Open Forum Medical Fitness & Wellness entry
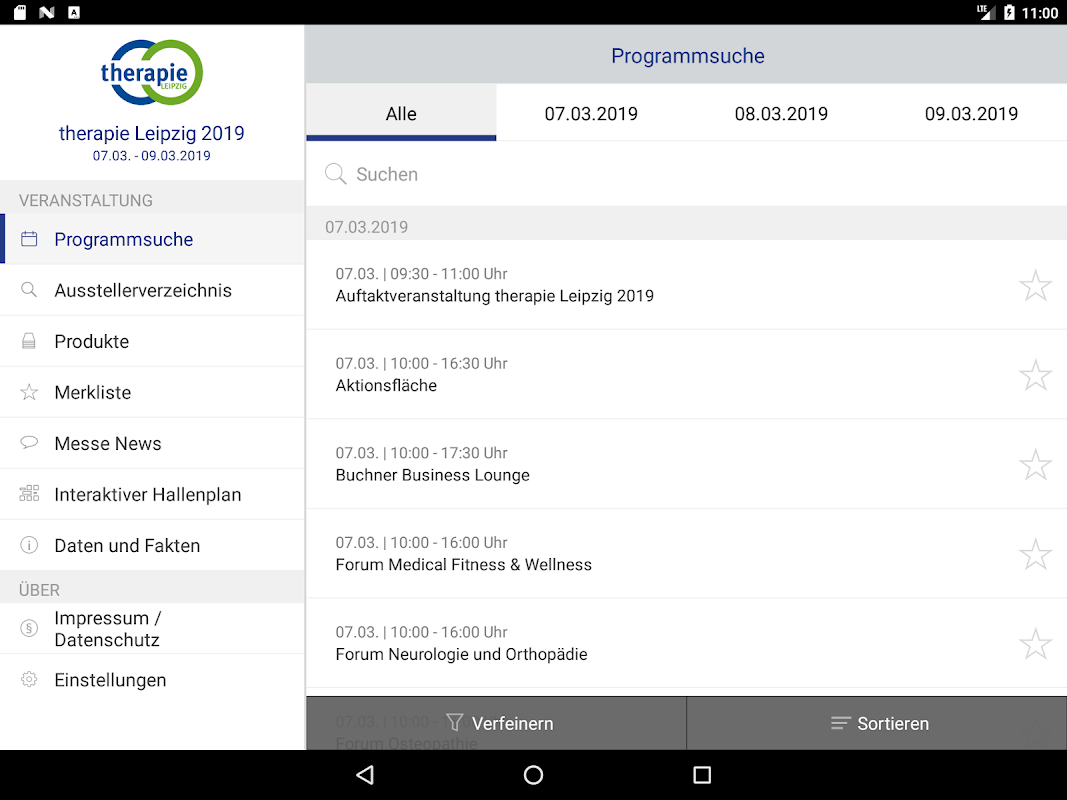 coord(687,554)
